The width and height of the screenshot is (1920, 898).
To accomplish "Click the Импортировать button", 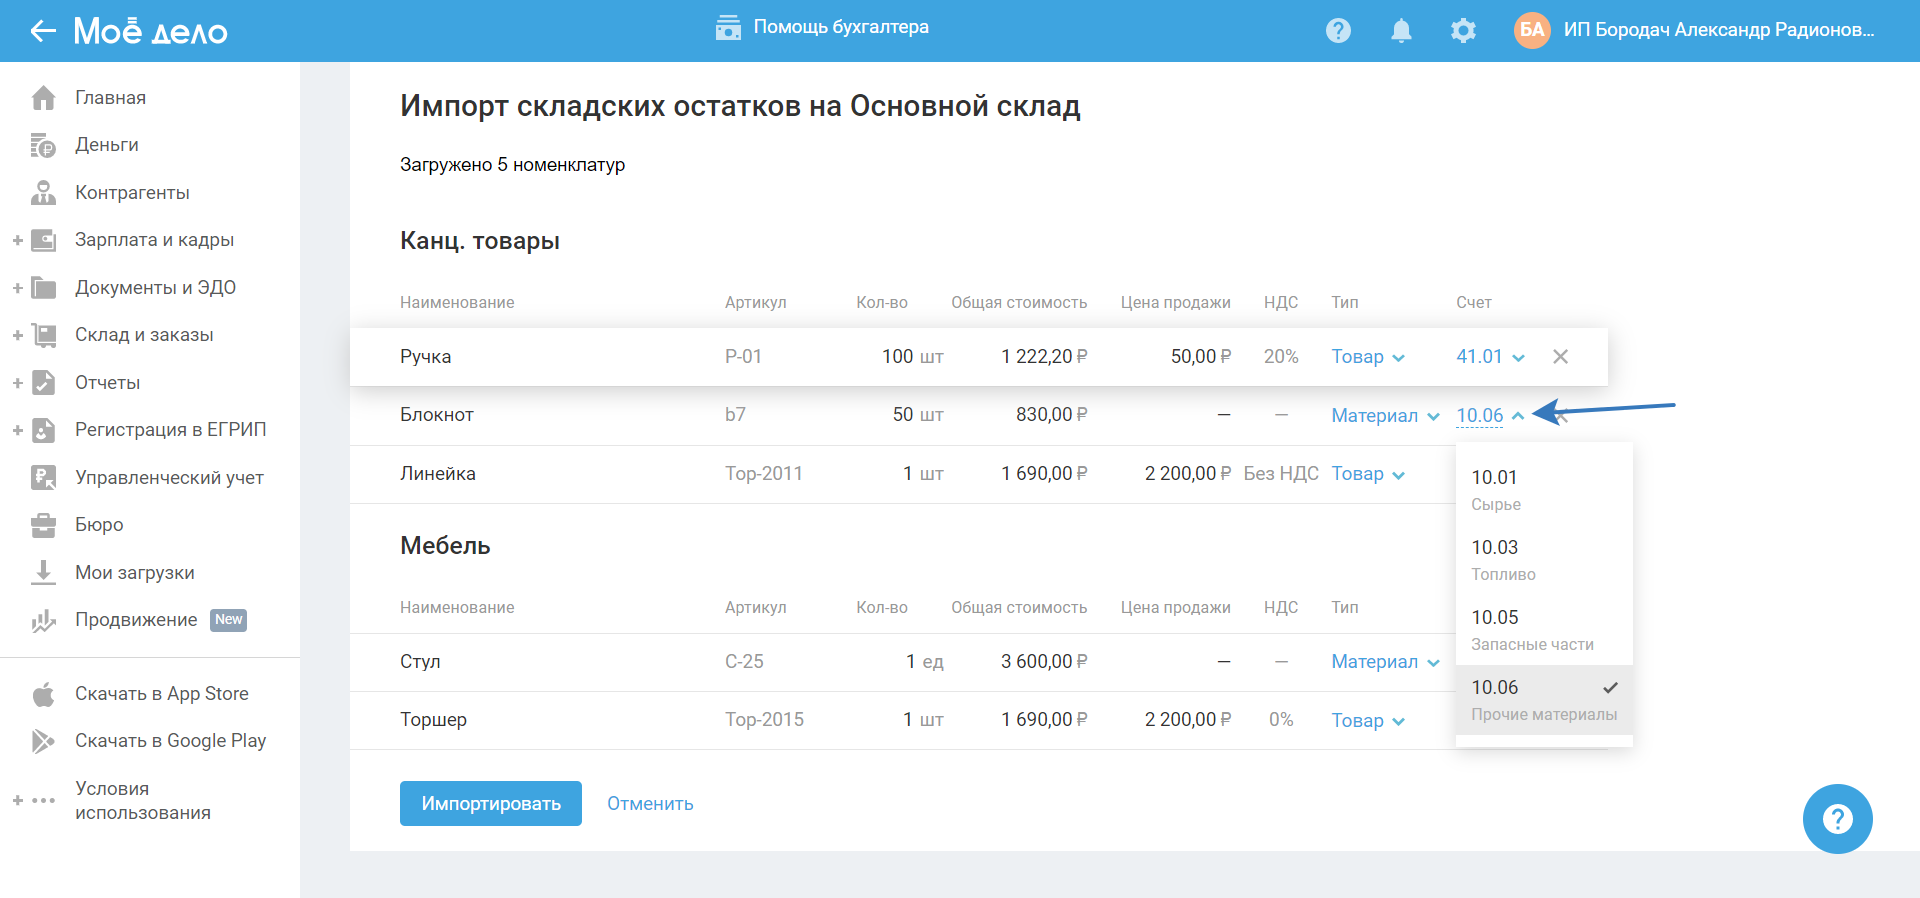I will [x=490, y=804].
